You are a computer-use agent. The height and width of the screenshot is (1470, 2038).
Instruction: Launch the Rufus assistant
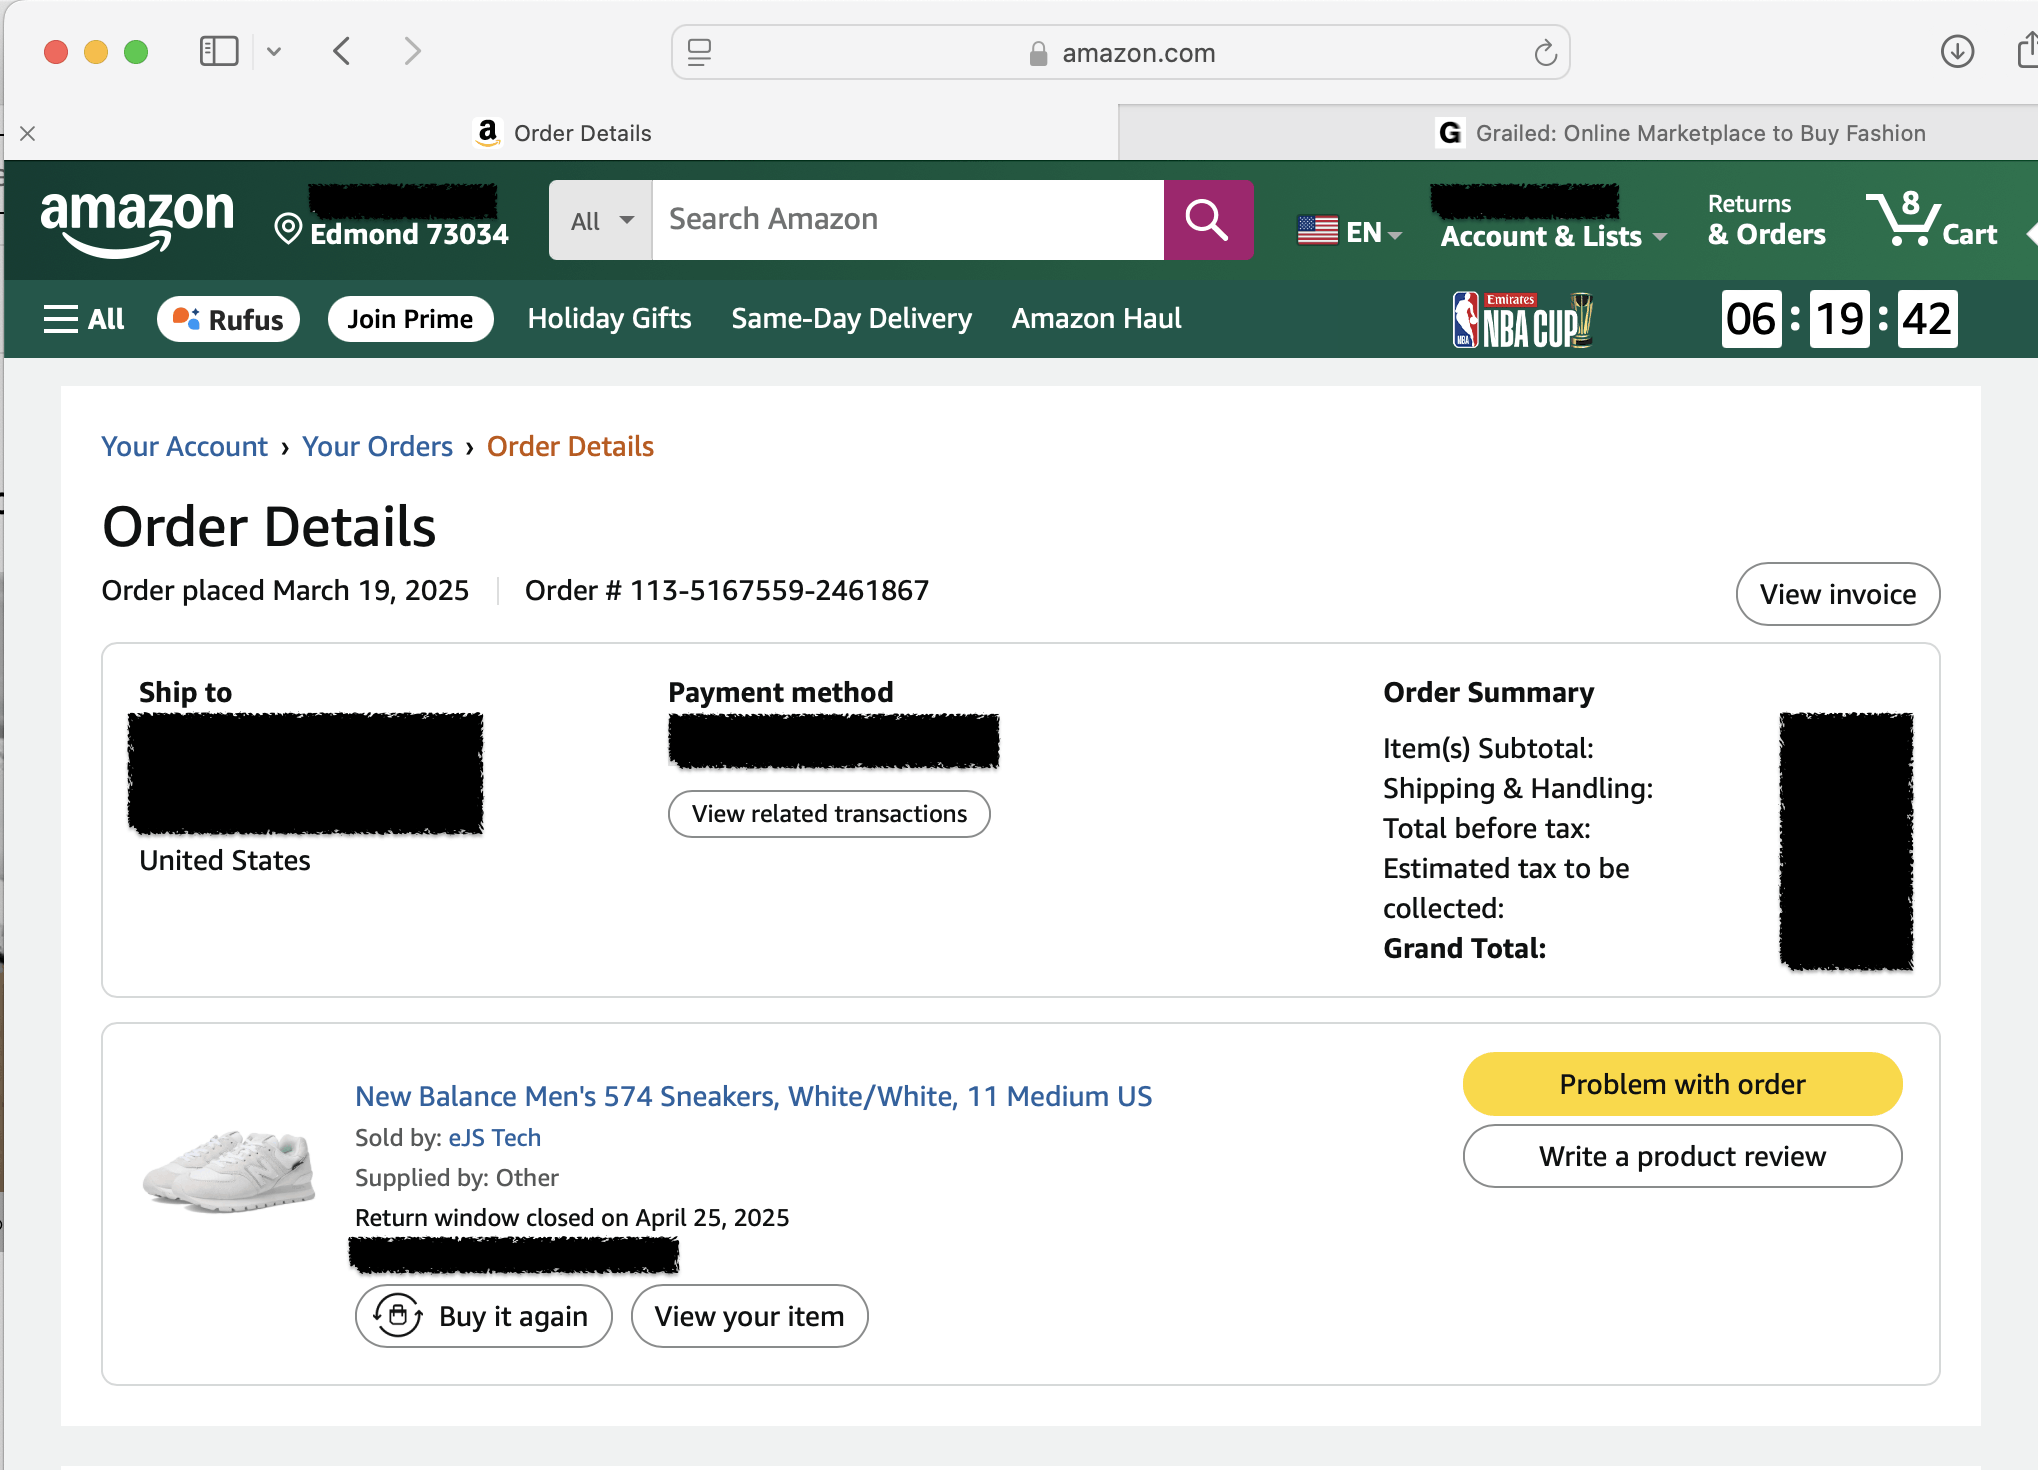tap(228, 319)
